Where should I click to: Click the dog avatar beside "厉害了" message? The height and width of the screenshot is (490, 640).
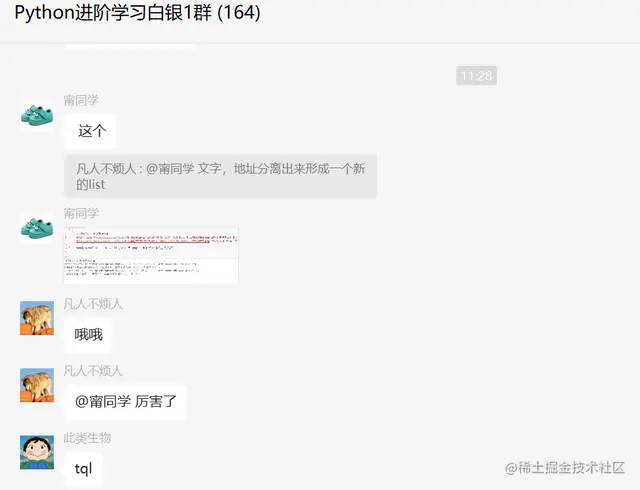coord(37,385)
